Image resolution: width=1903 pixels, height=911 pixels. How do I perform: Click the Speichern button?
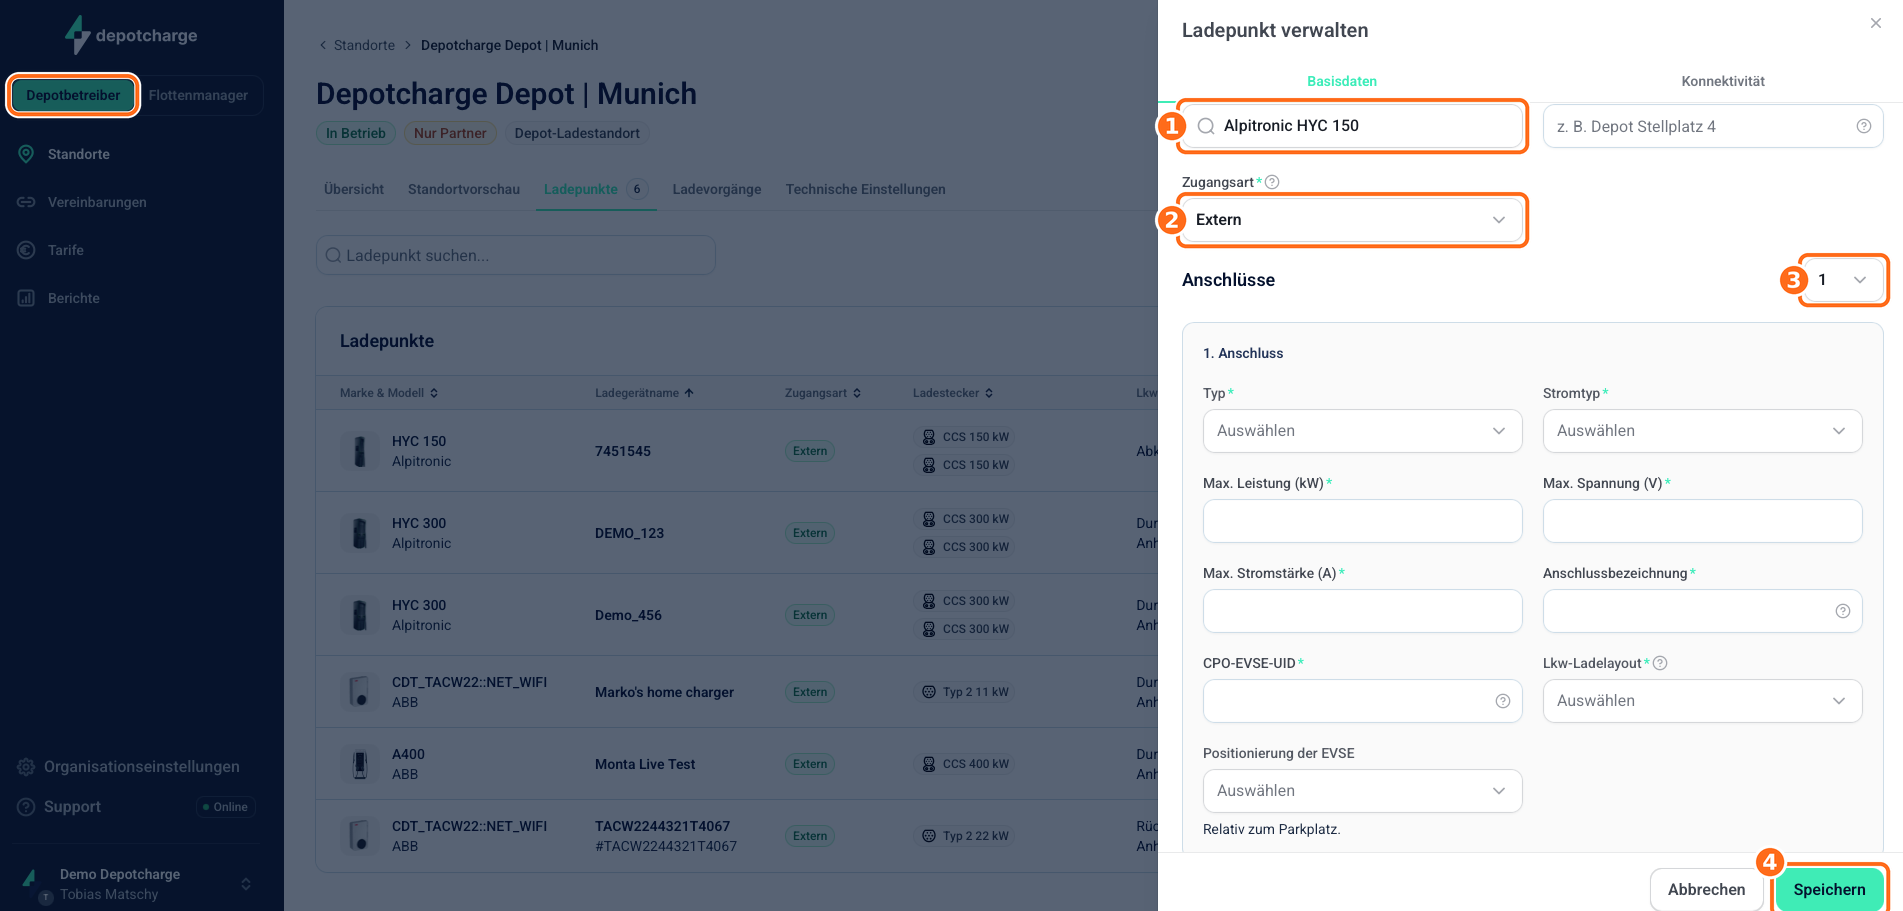click(1829, 889)
